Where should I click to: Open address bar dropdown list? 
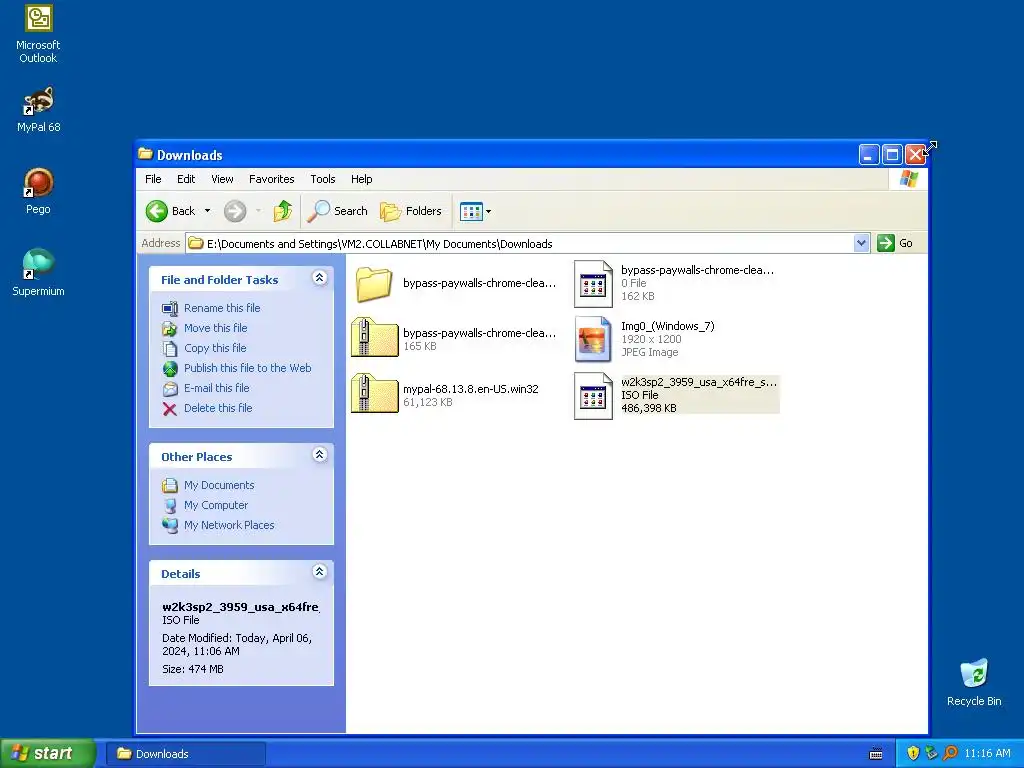(861, 244)
